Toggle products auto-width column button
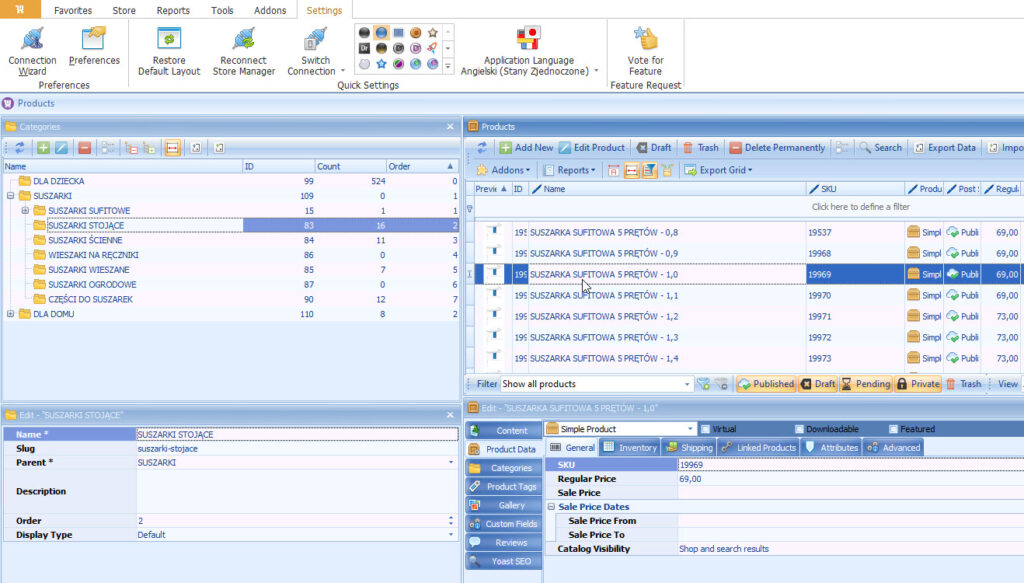The height and width of the screenshot is (583, 1024). 631,170
